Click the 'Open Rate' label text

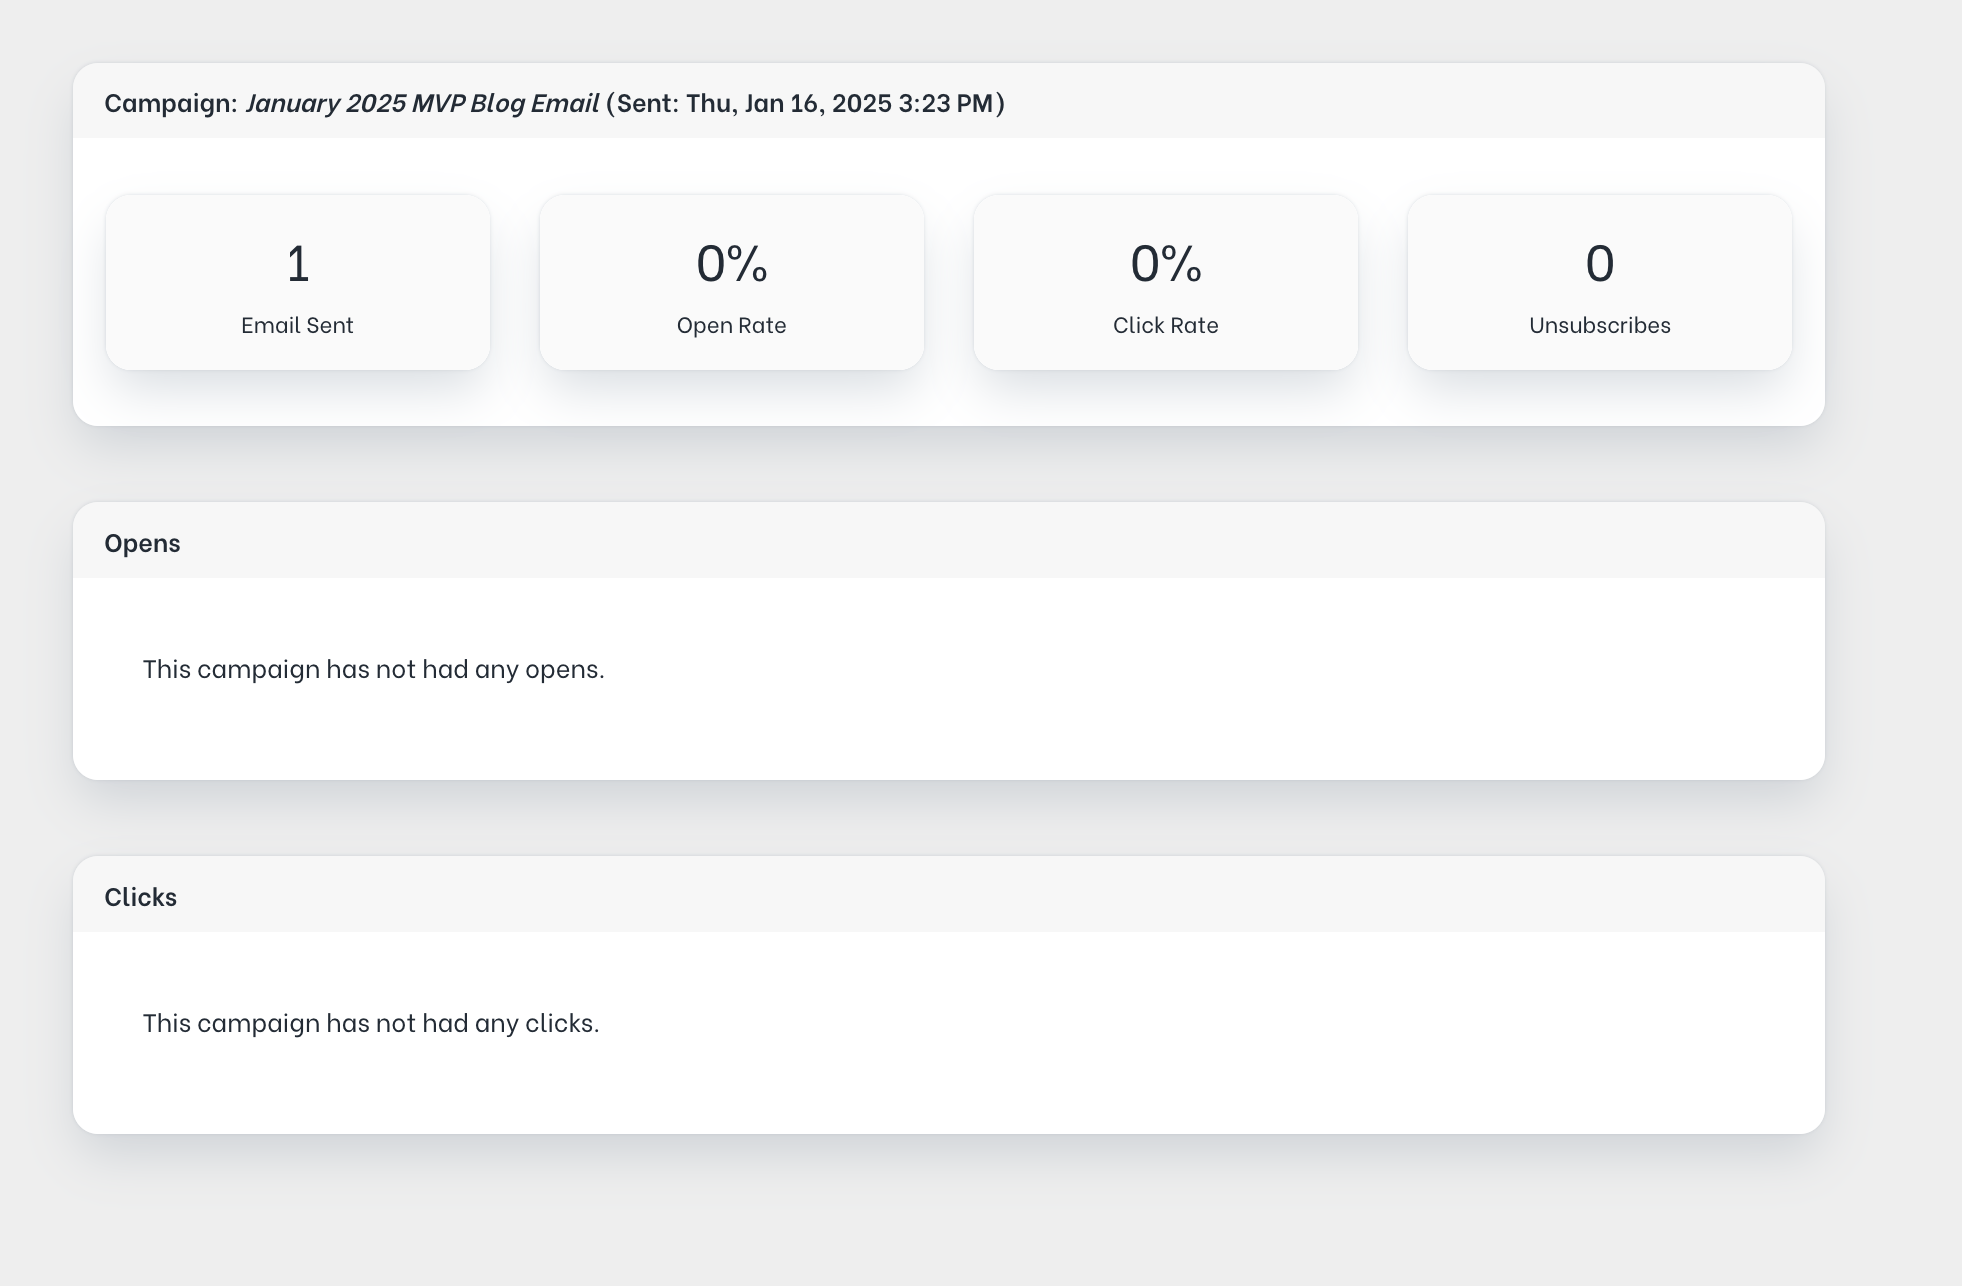731,325
